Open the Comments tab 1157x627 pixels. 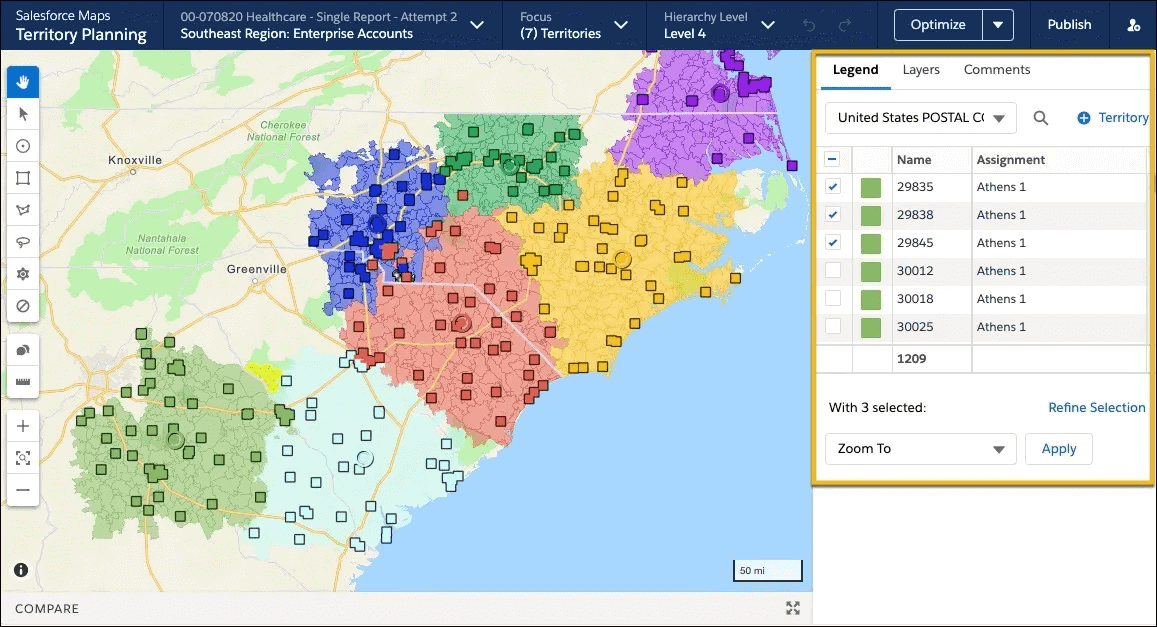pyautogui.click(x=997, y=70)
